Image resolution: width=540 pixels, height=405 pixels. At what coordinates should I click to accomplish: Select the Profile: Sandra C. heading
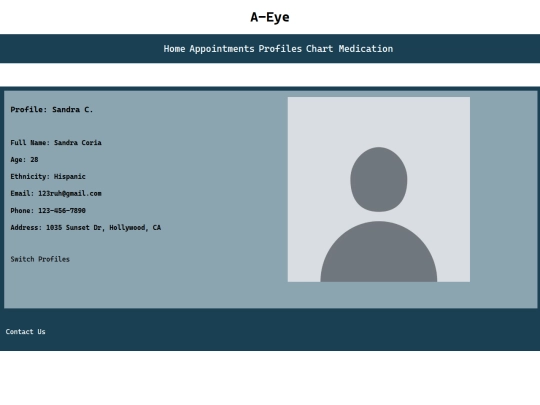click(x=52, y=110)
